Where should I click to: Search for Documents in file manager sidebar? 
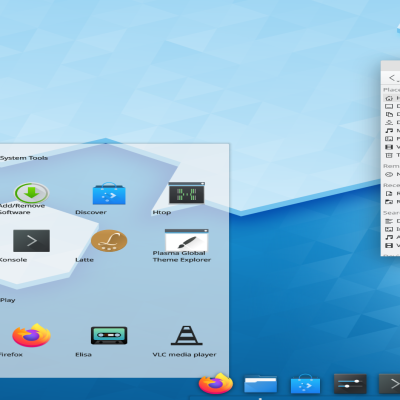[391, 221]
